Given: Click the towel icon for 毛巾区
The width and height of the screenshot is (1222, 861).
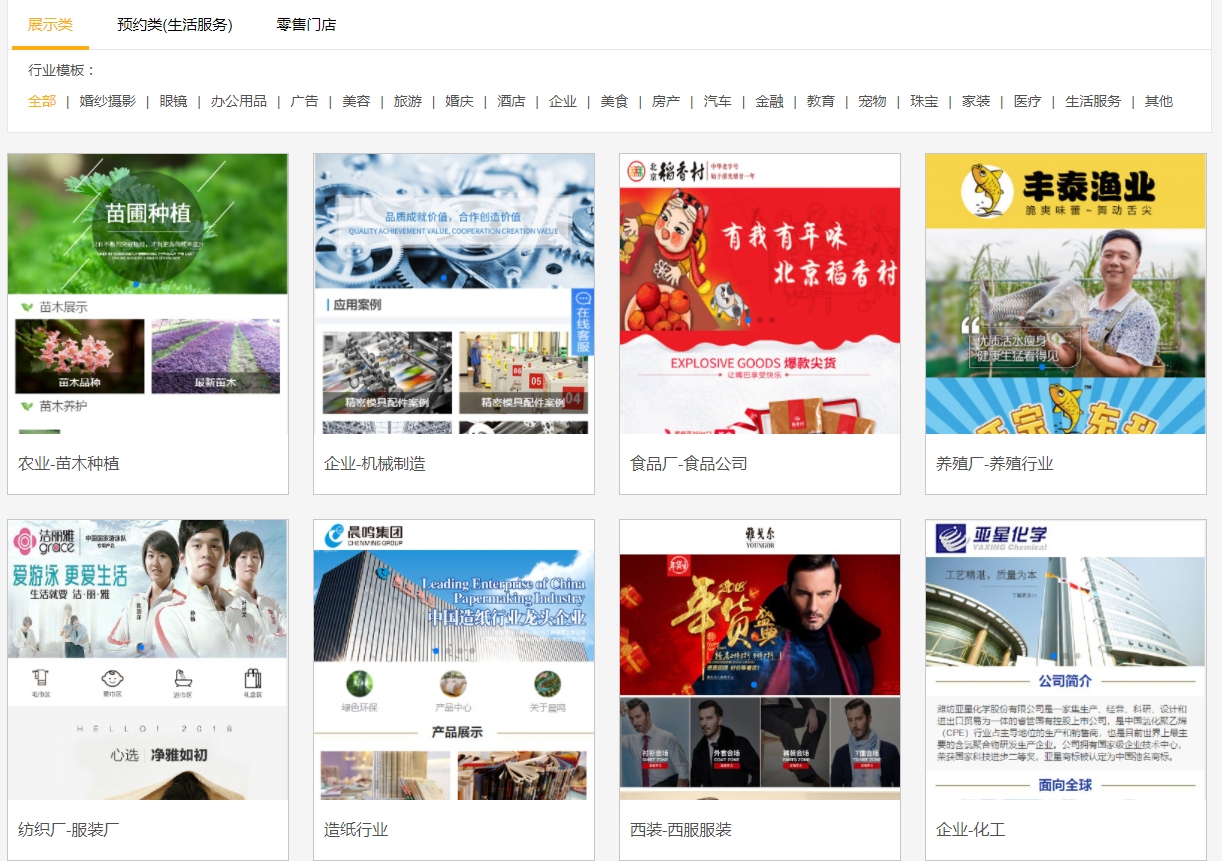Looking at the screenshot, I should click(x=42, y=677).
